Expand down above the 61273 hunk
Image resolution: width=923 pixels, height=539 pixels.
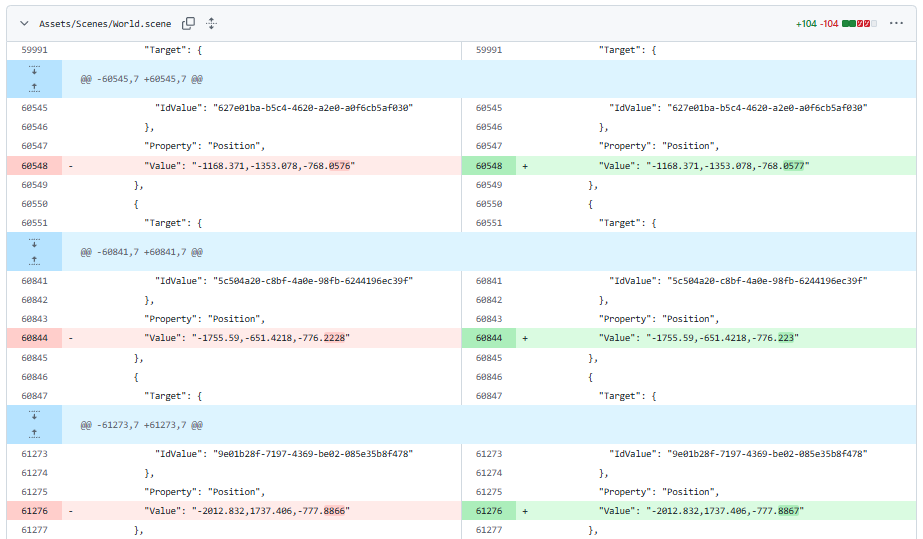[x=34, y=416]
